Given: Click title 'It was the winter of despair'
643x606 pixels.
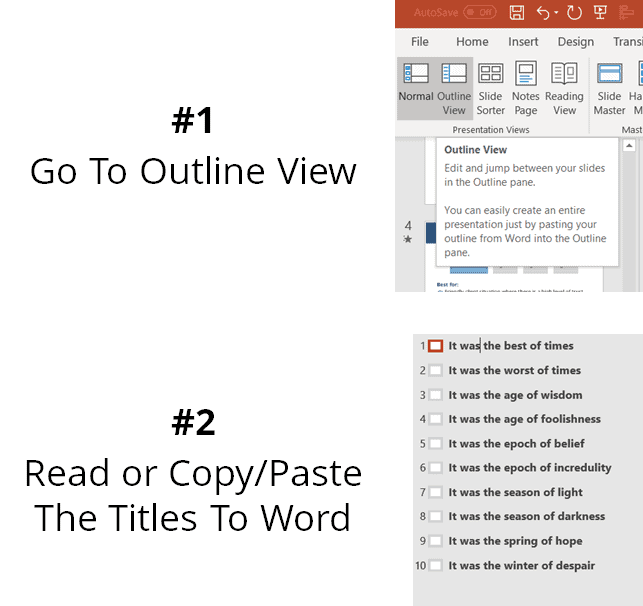Looking at the screenshot, I should click(521, 566).
